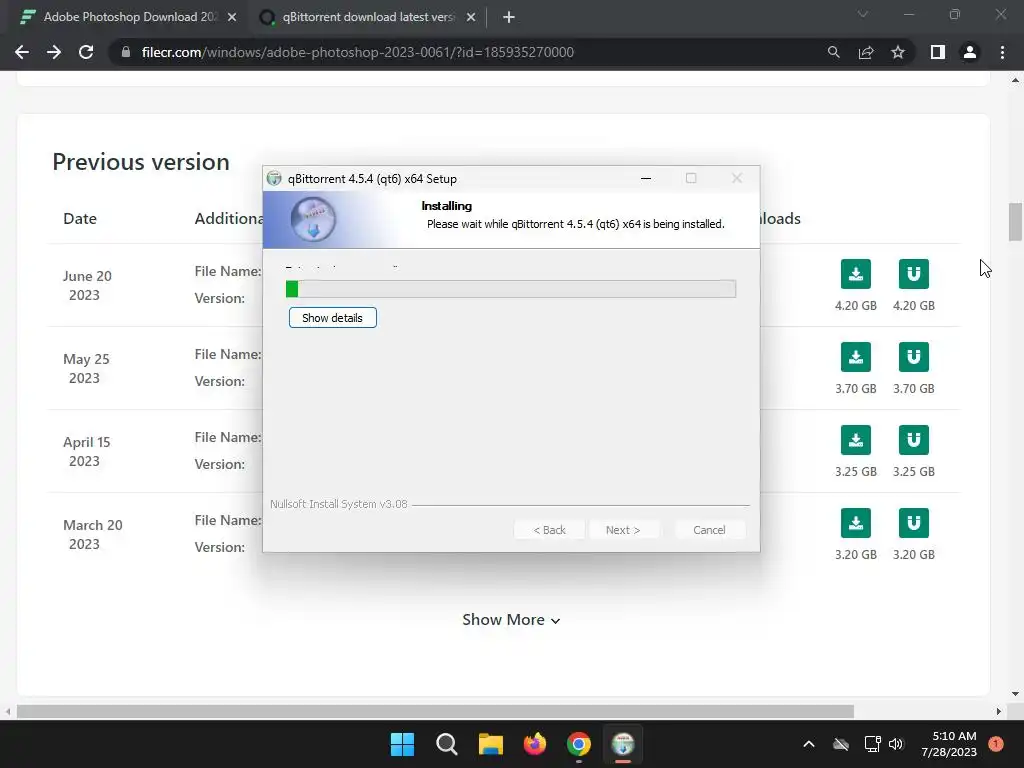Click 'Nullsoft Install System v3.08' text

338,504
